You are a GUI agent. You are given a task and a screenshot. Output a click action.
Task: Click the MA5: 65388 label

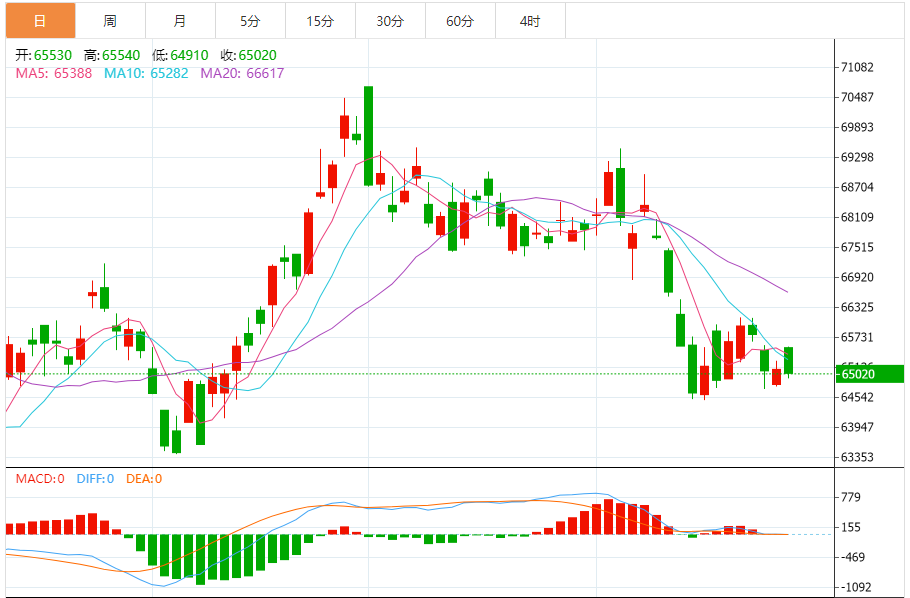pos(53,73)
